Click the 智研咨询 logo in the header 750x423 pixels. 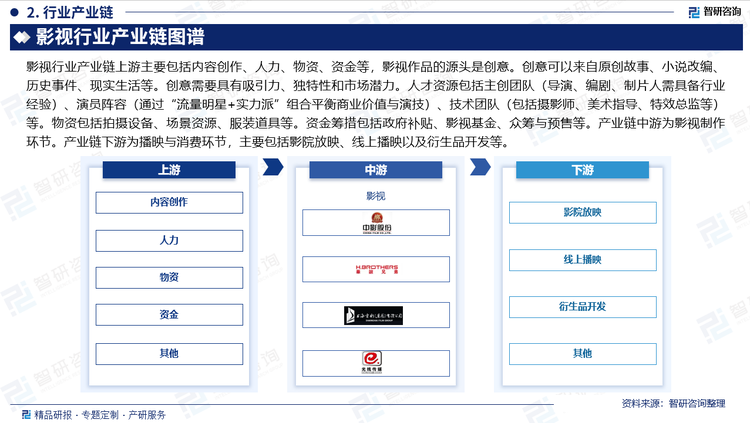coord(715,11)
